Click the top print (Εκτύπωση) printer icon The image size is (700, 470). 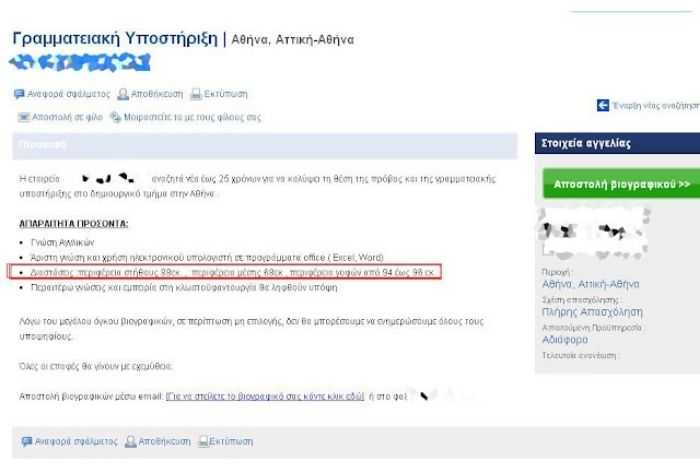pos(196,94)
